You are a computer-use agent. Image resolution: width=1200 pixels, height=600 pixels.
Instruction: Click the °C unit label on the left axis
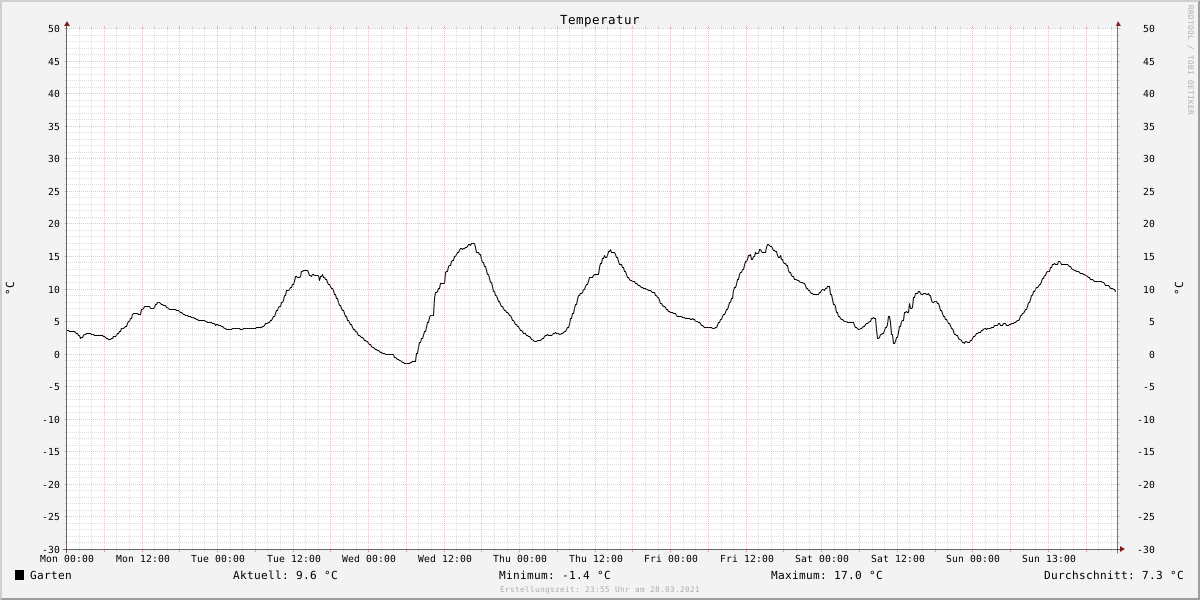[10, 288]
